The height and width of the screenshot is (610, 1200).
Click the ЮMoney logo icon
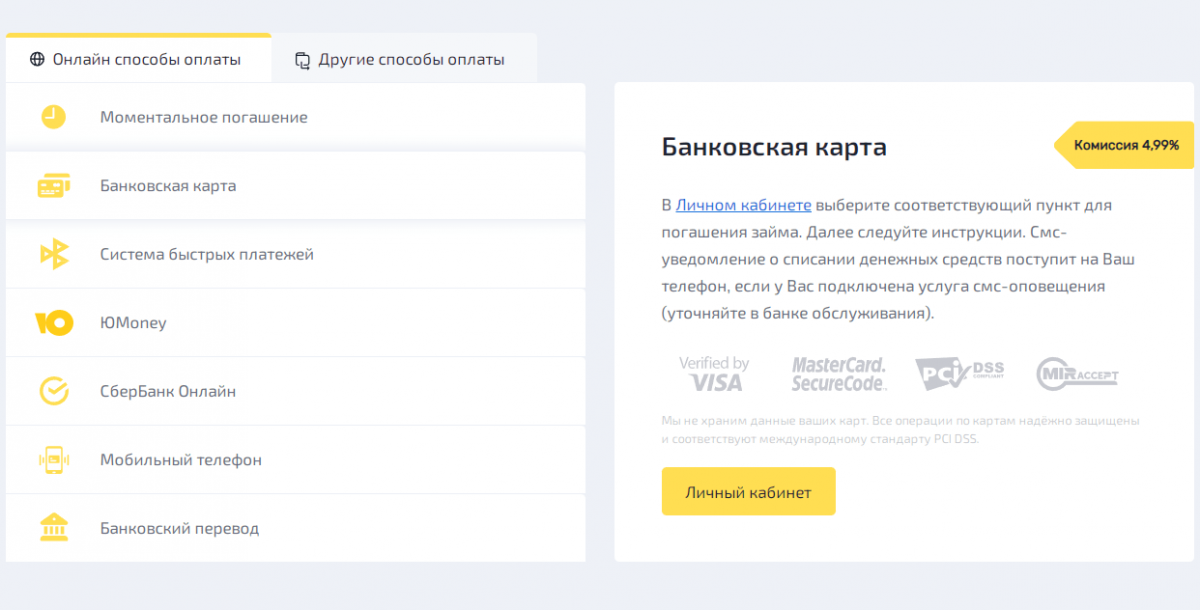[x=54, y=323]
